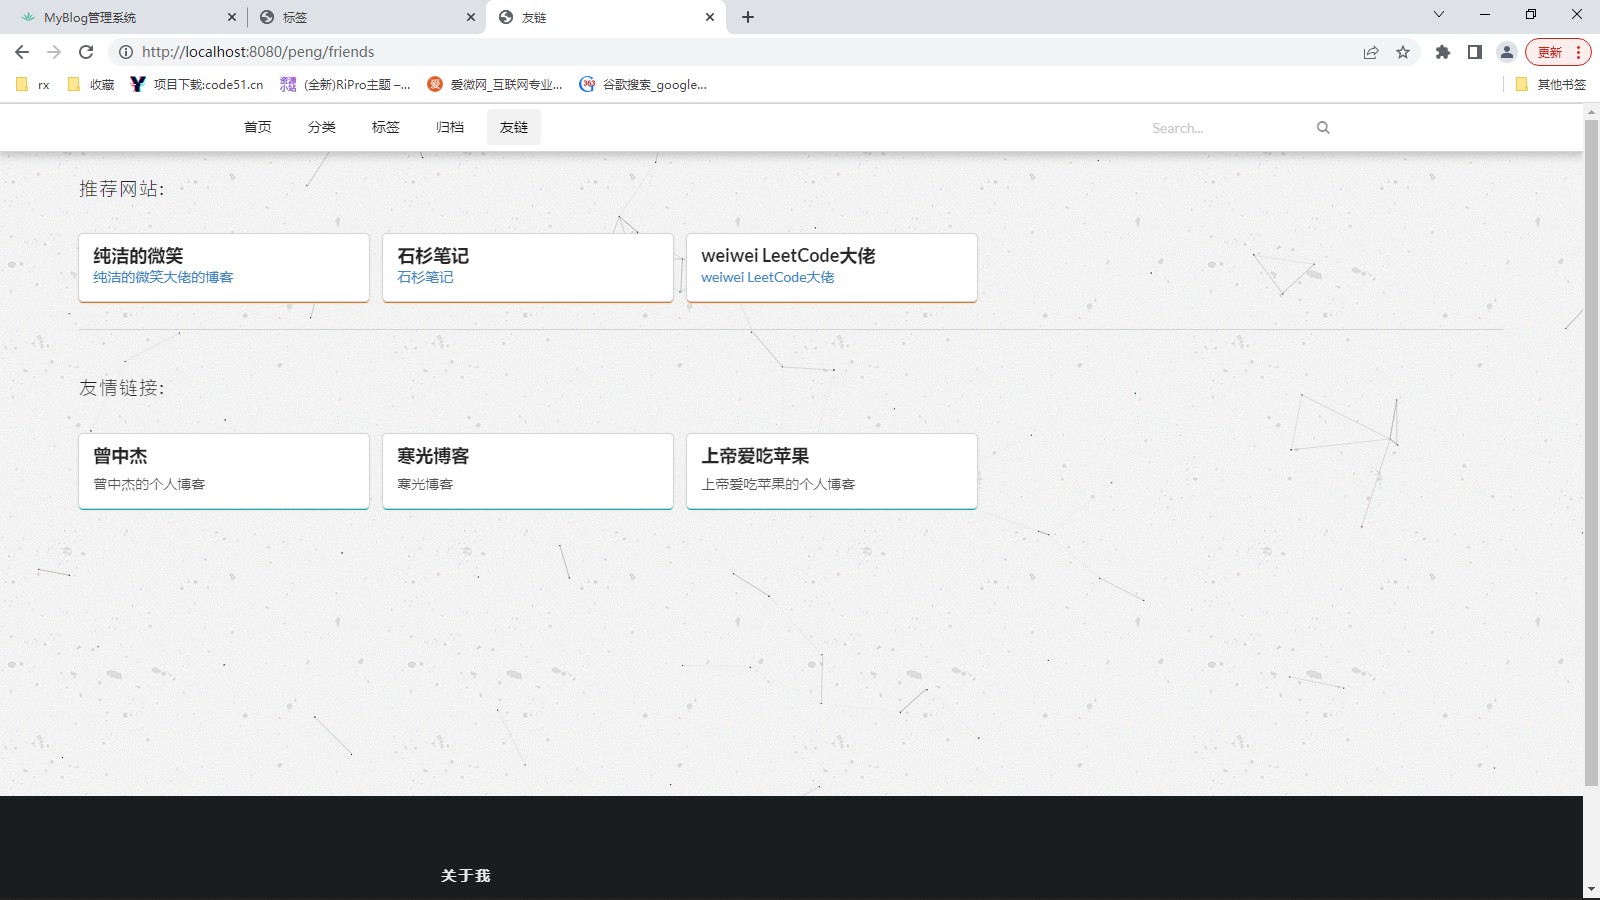Viewport: 1600px width, 900px height.
Task: Close the MyBlog管理系统 tab
Action: pyautogui.click(x=232, y=17)
